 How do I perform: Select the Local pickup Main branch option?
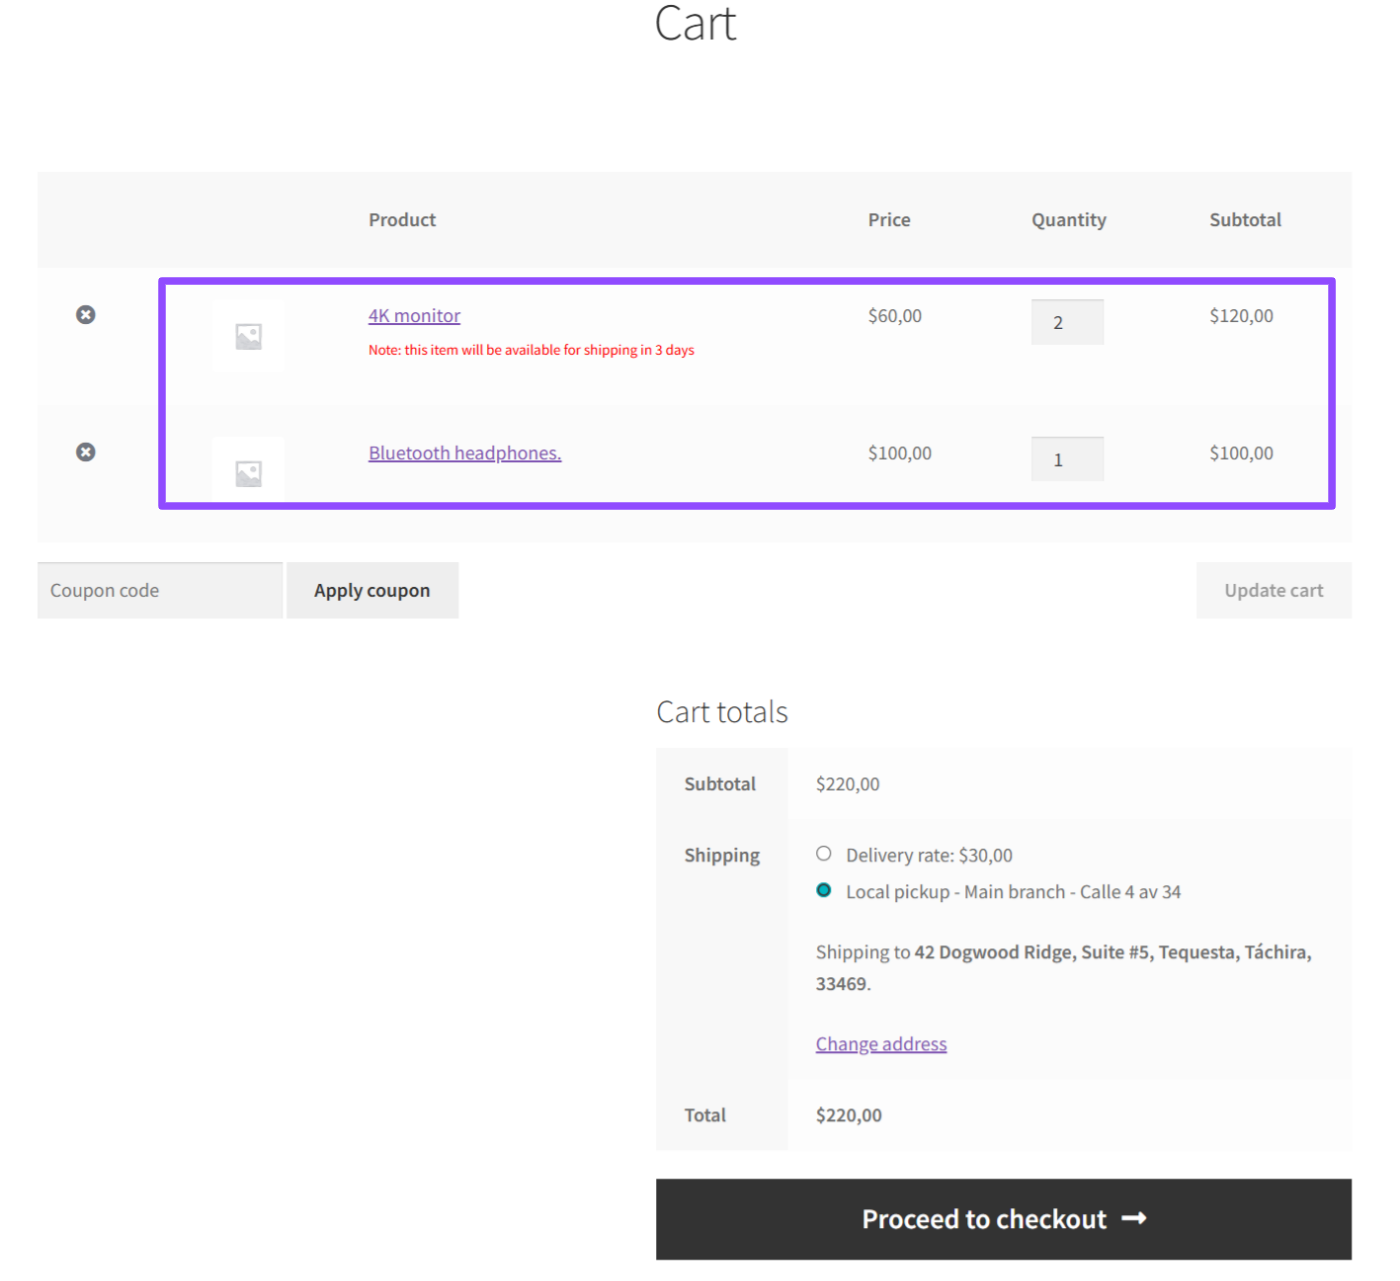coord(822,889)
